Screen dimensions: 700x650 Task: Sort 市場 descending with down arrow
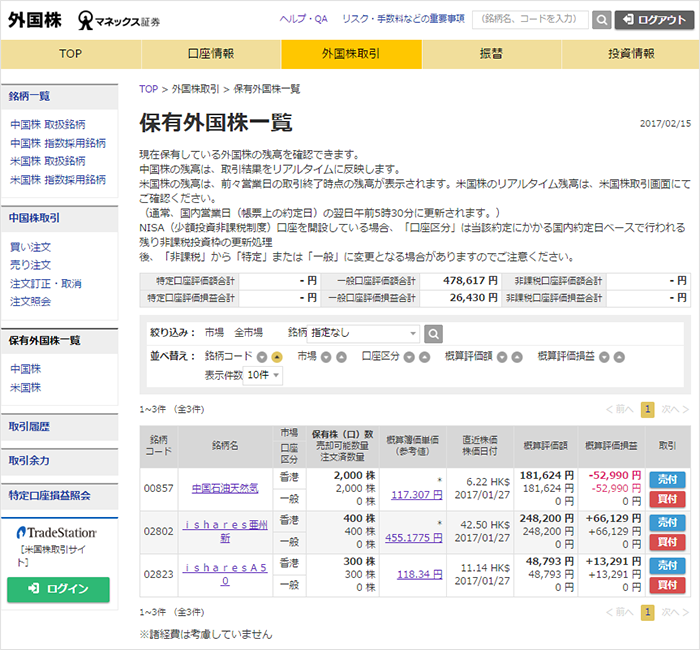pos(325,356)
